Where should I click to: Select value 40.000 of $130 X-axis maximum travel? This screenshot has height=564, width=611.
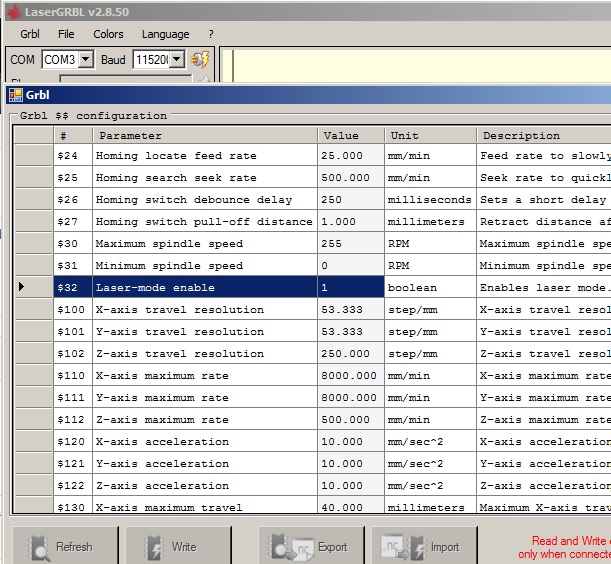(x=351, y=505)
